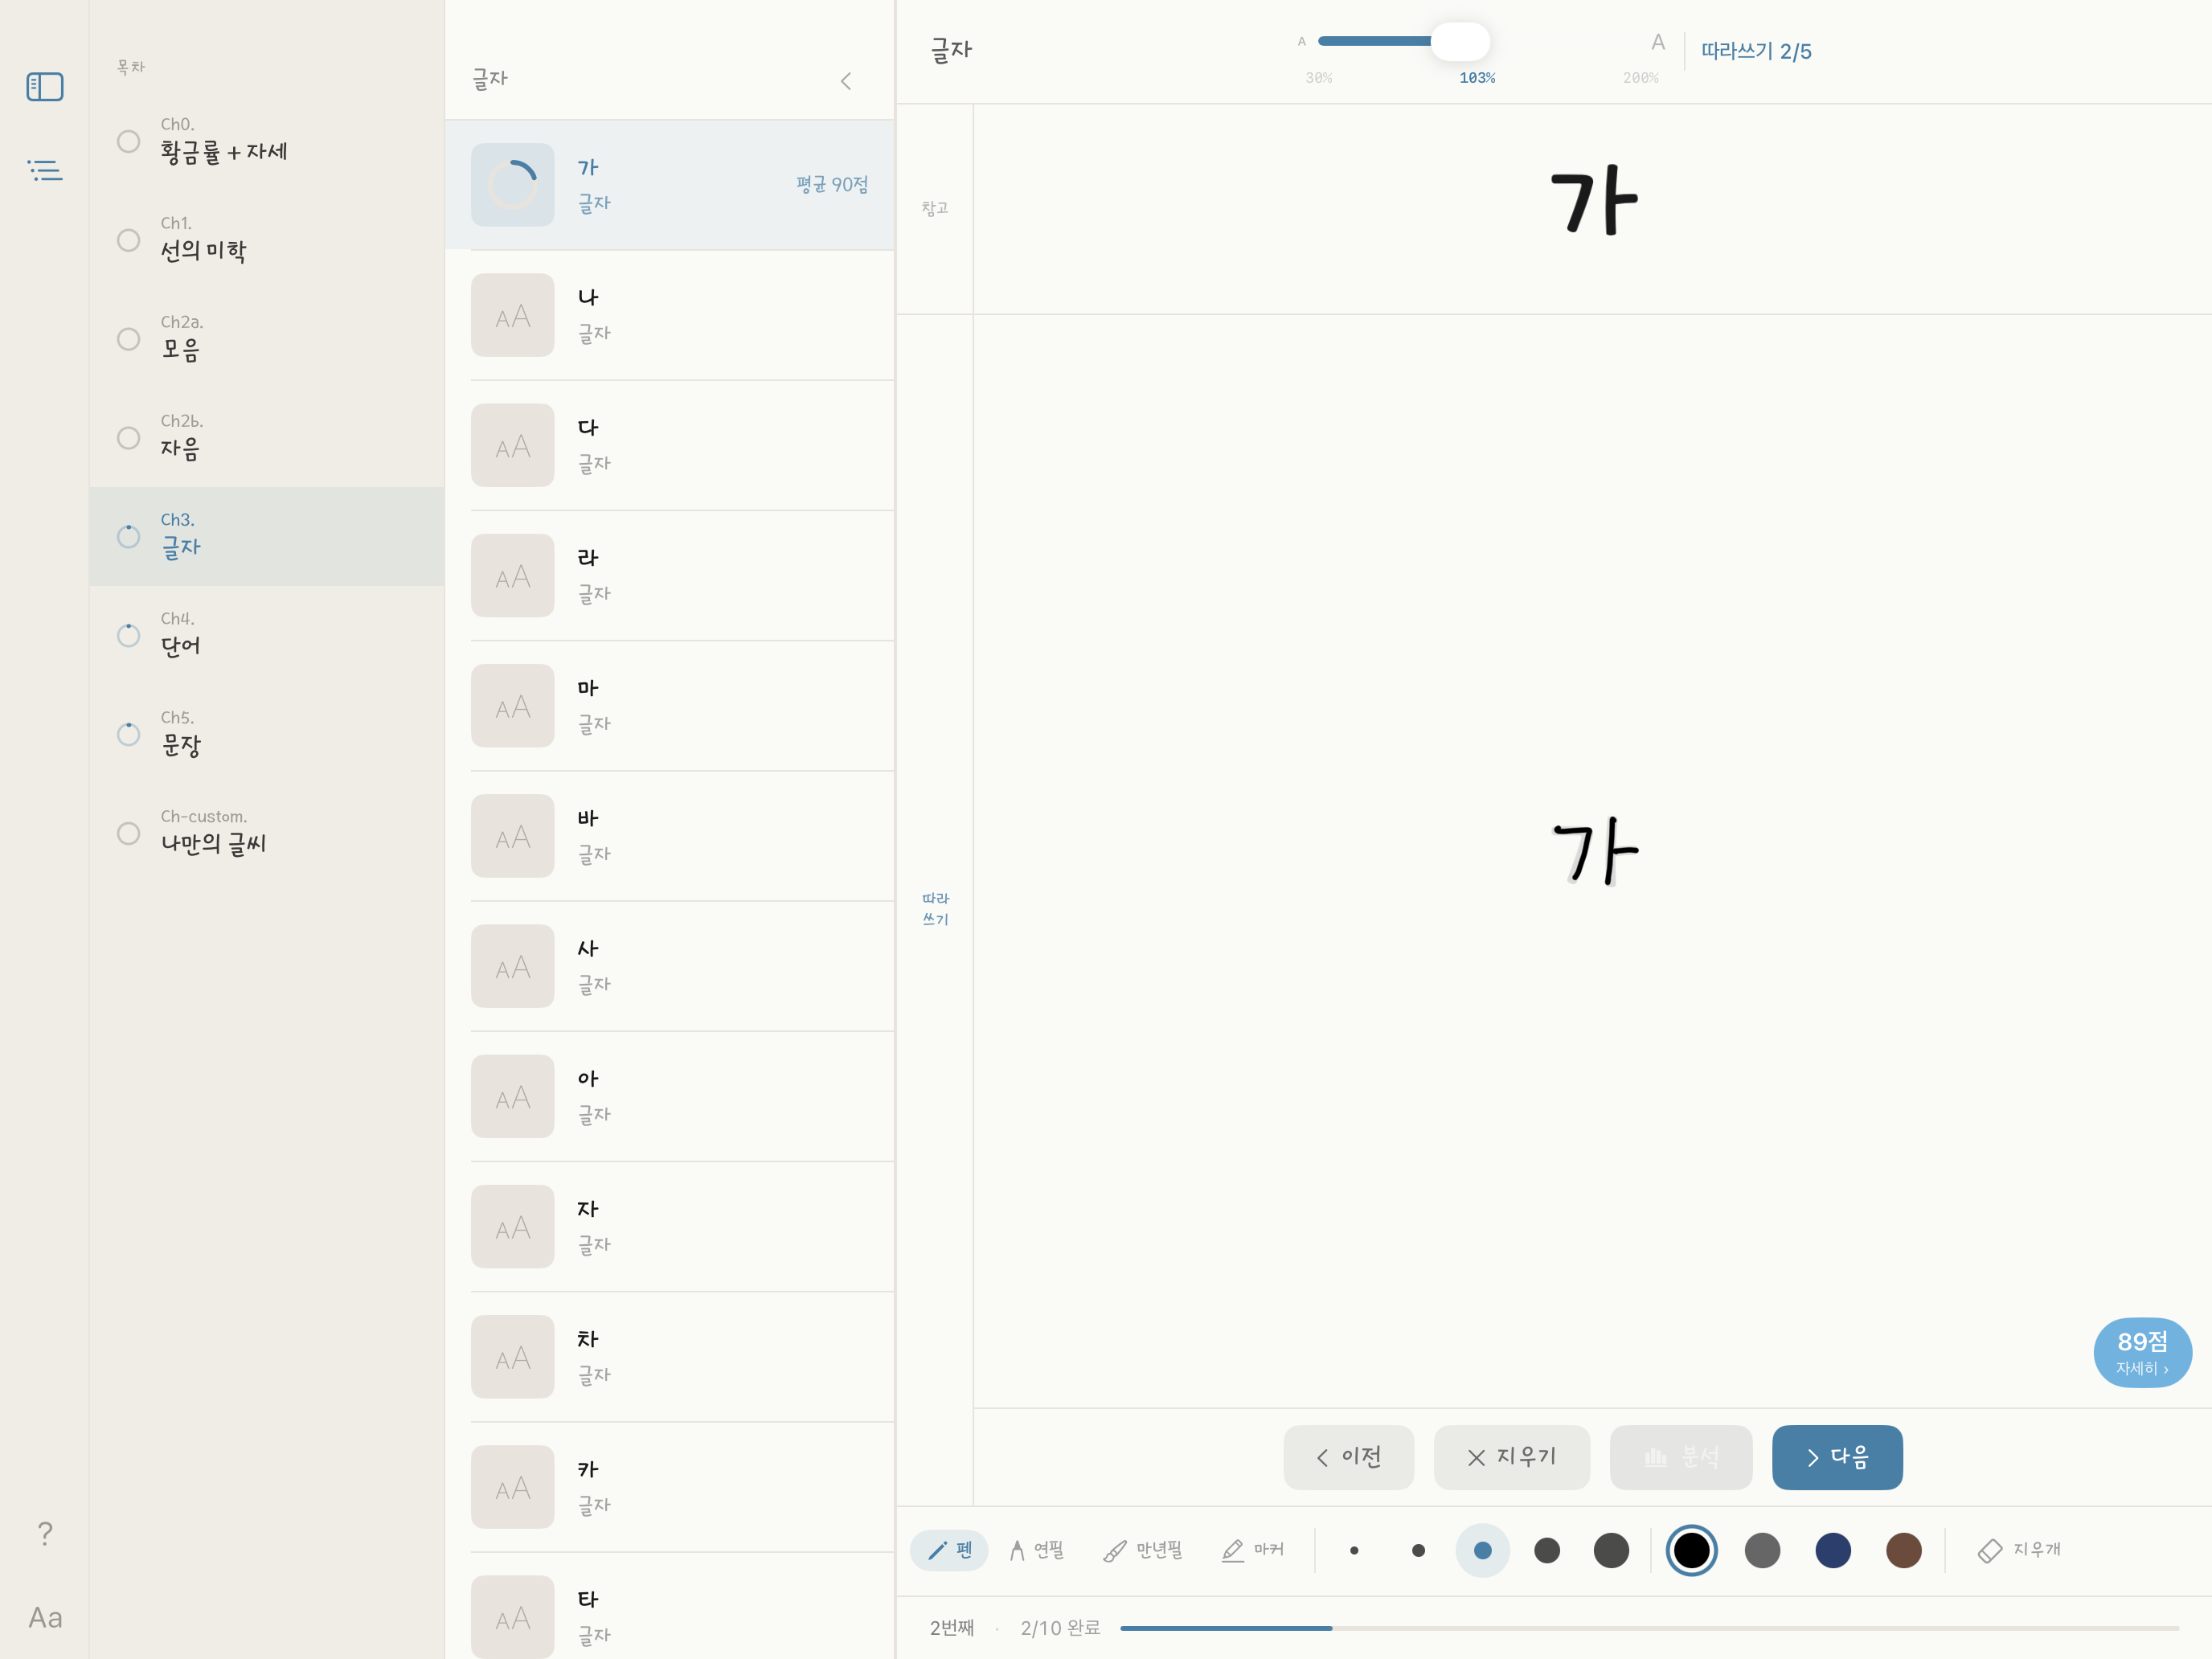Select the 카 character lesson row
Image resolution: width=2212 pixels, height=1659 pixels.
point(670,1487)
